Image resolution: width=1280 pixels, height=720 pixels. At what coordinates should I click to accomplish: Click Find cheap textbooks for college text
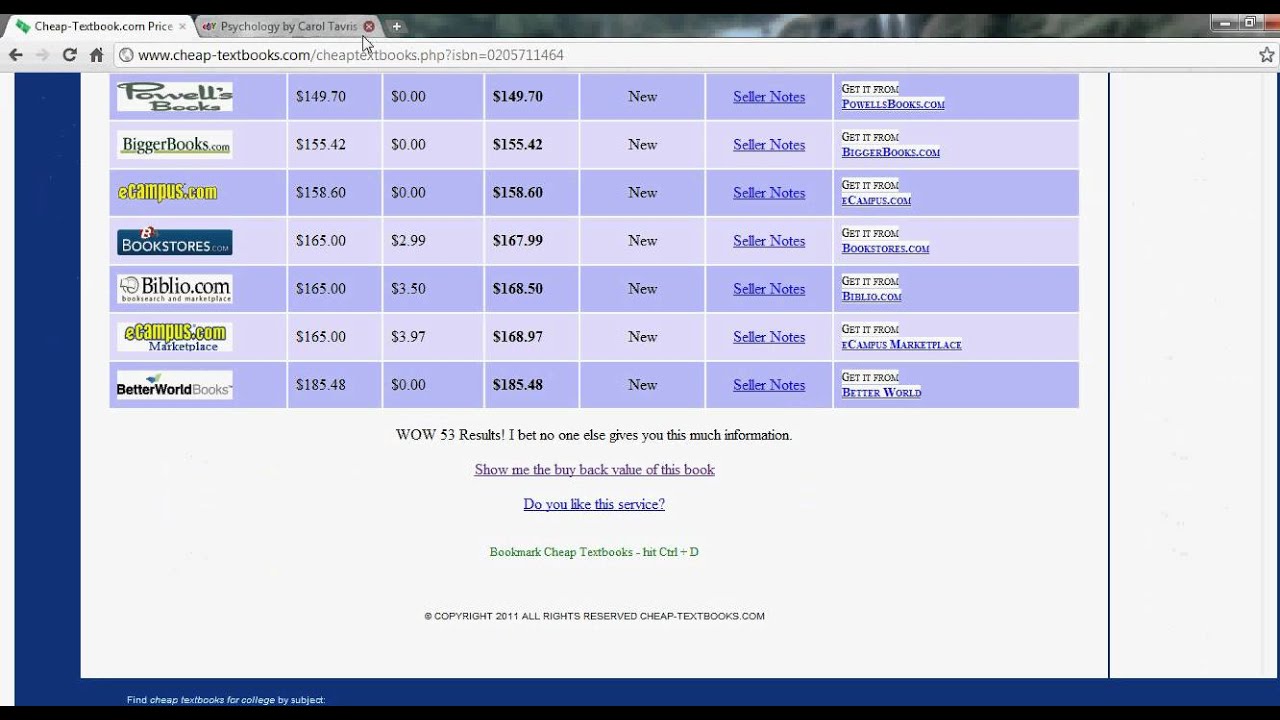click(x=226, y=700)
